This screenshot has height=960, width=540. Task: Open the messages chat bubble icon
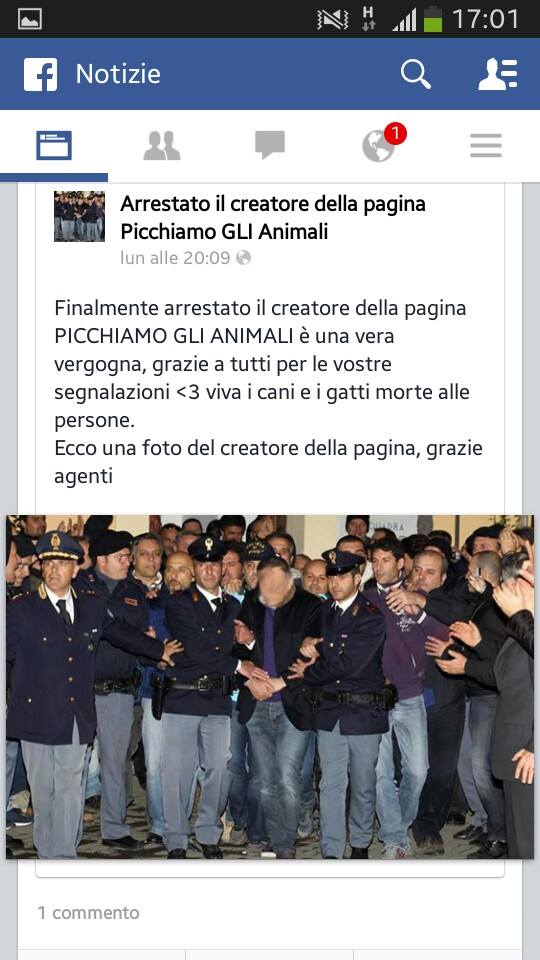pos(270,146)
